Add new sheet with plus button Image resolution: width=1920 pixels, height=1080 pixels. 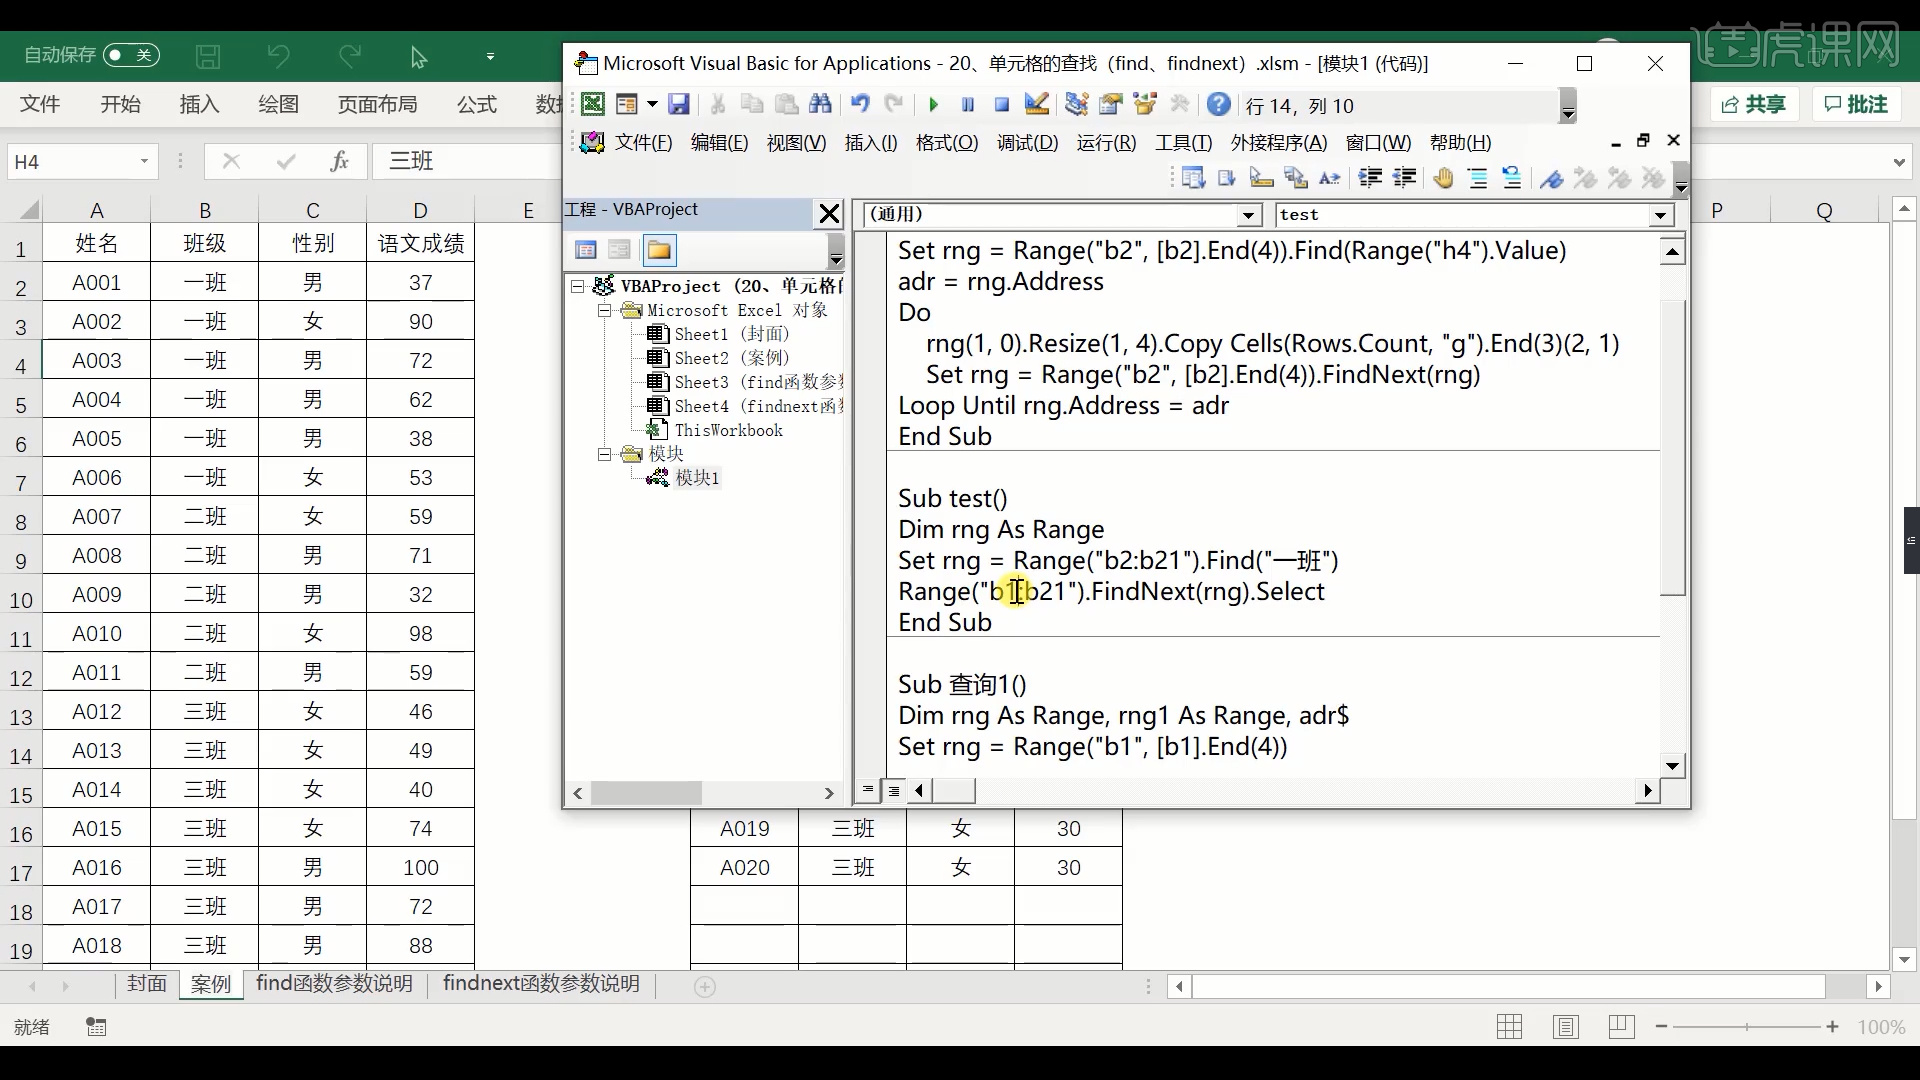705,987
